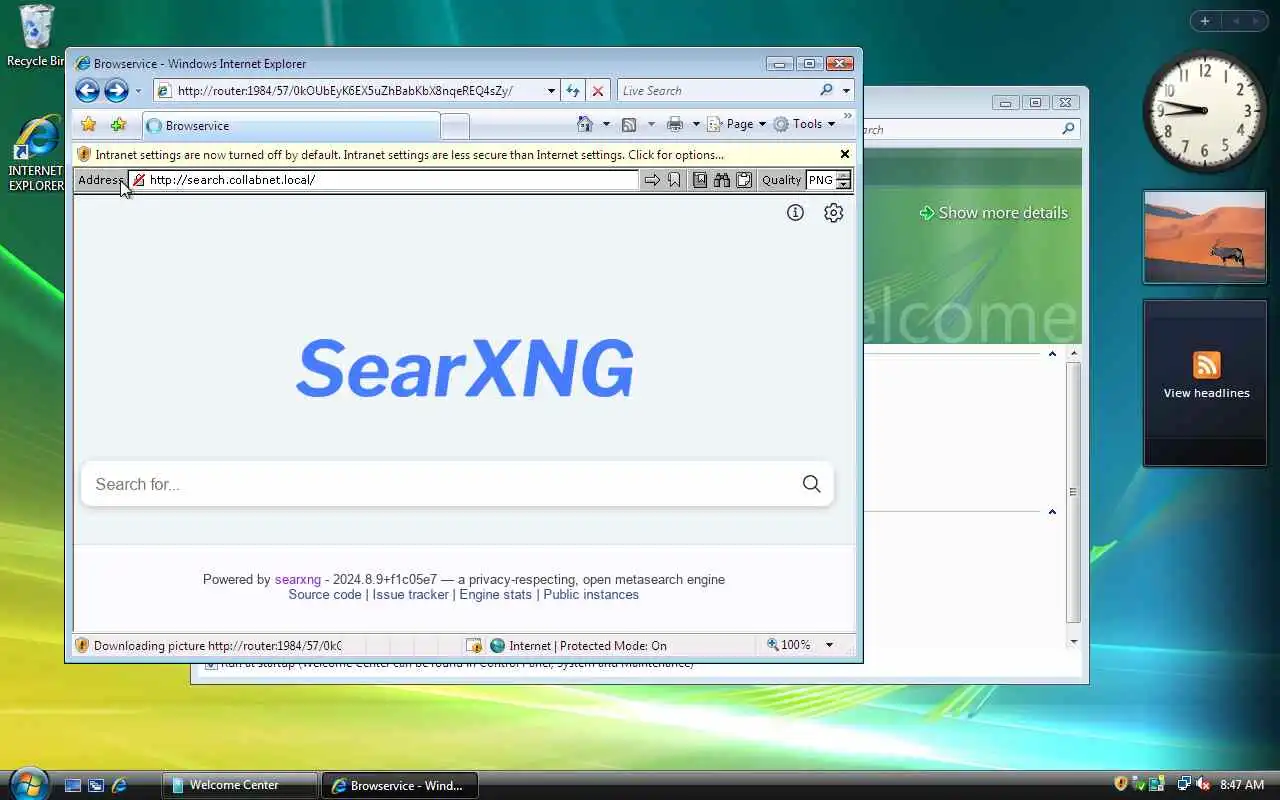Click the status bar pop-up blocker icon
Image resolution: width=1280 pixels, height=800 pixels.
(x=474, y=645)
